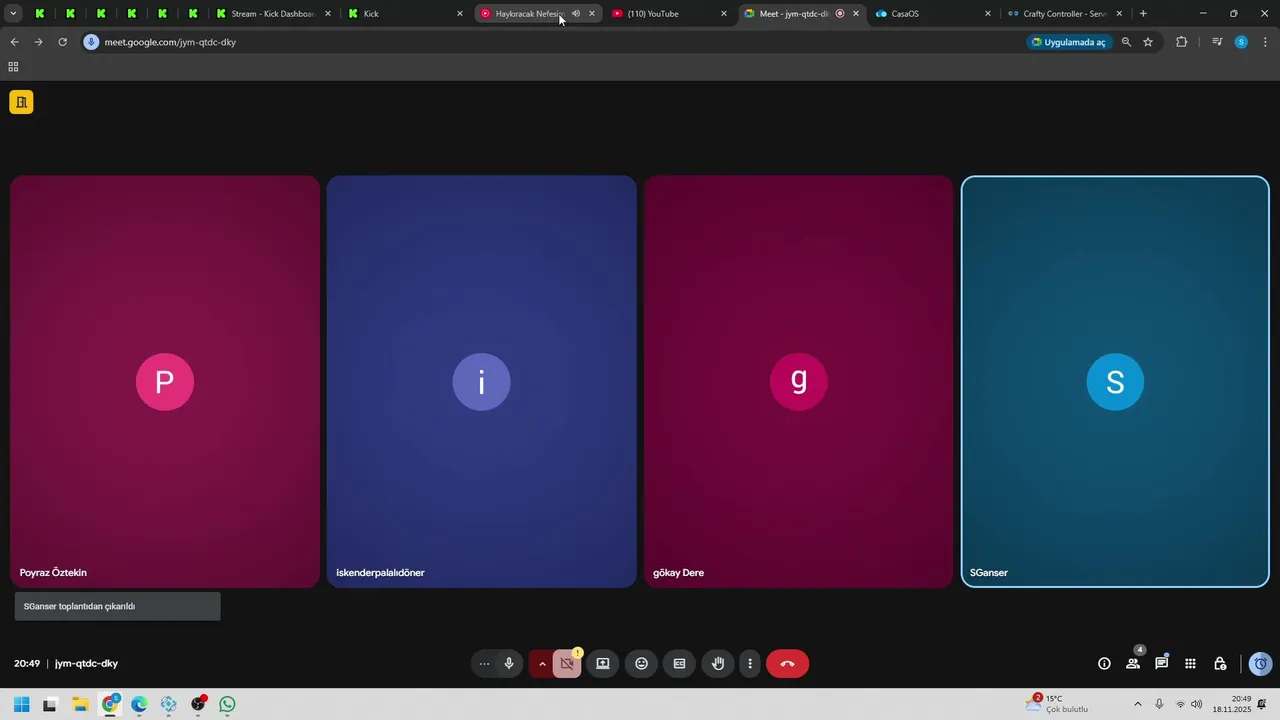Open the zoom magnifier icon in the address bar
This screenshot has height=720, width=1280.
tap(1127, 42)
